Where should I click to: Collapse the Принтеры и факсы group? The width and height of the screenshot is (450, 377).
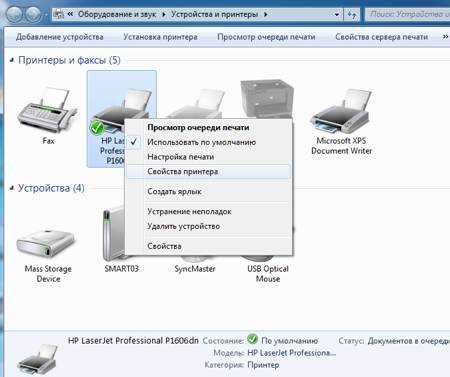pos(12,60)
